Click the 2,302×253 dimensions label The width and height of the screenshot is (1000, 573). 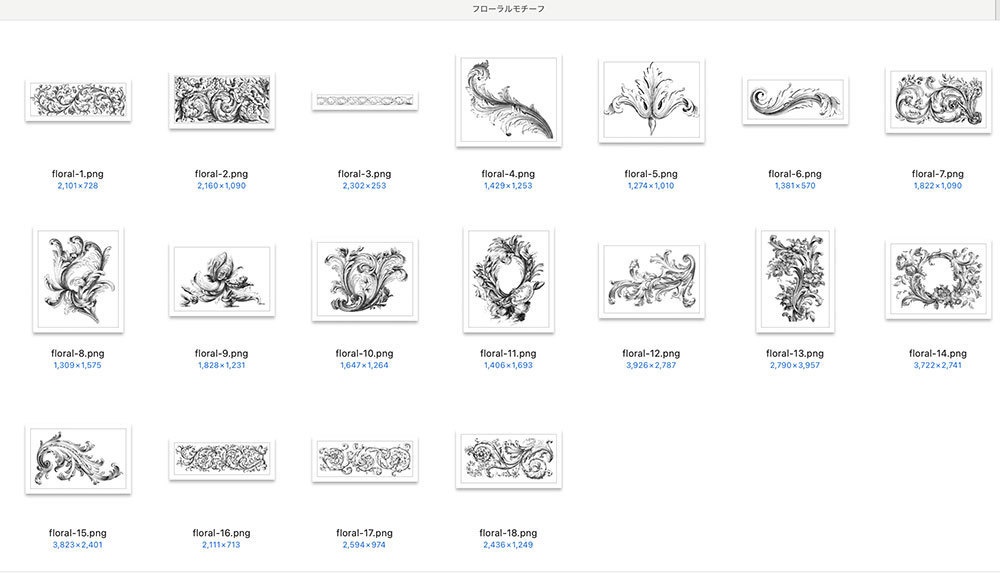pos(365,186)
